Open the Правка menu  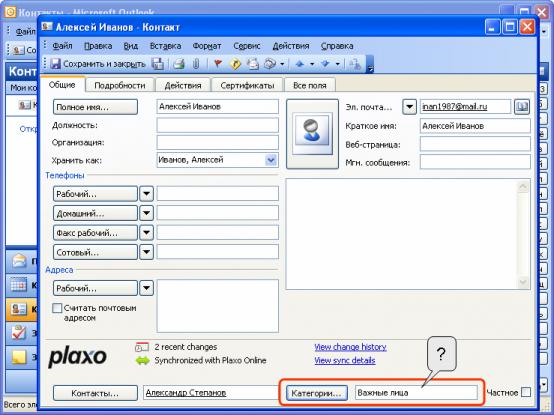(98, 46)
